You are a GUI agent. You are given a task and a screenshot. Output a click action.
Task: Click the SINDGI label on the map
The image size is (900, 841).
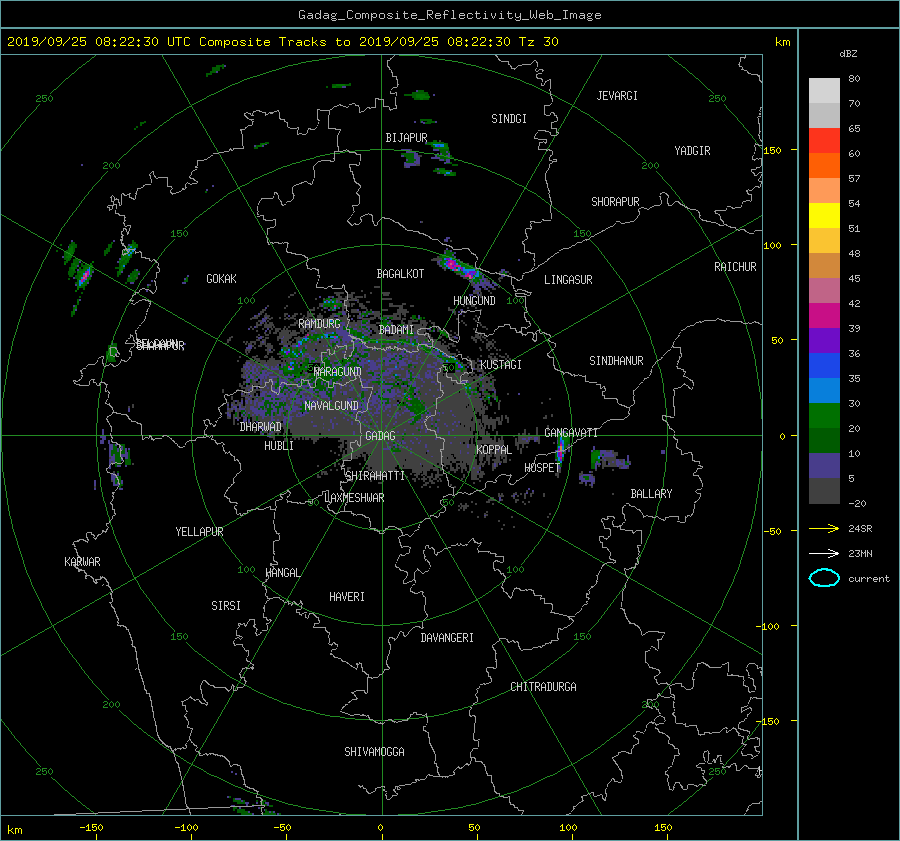click(509, 119)
